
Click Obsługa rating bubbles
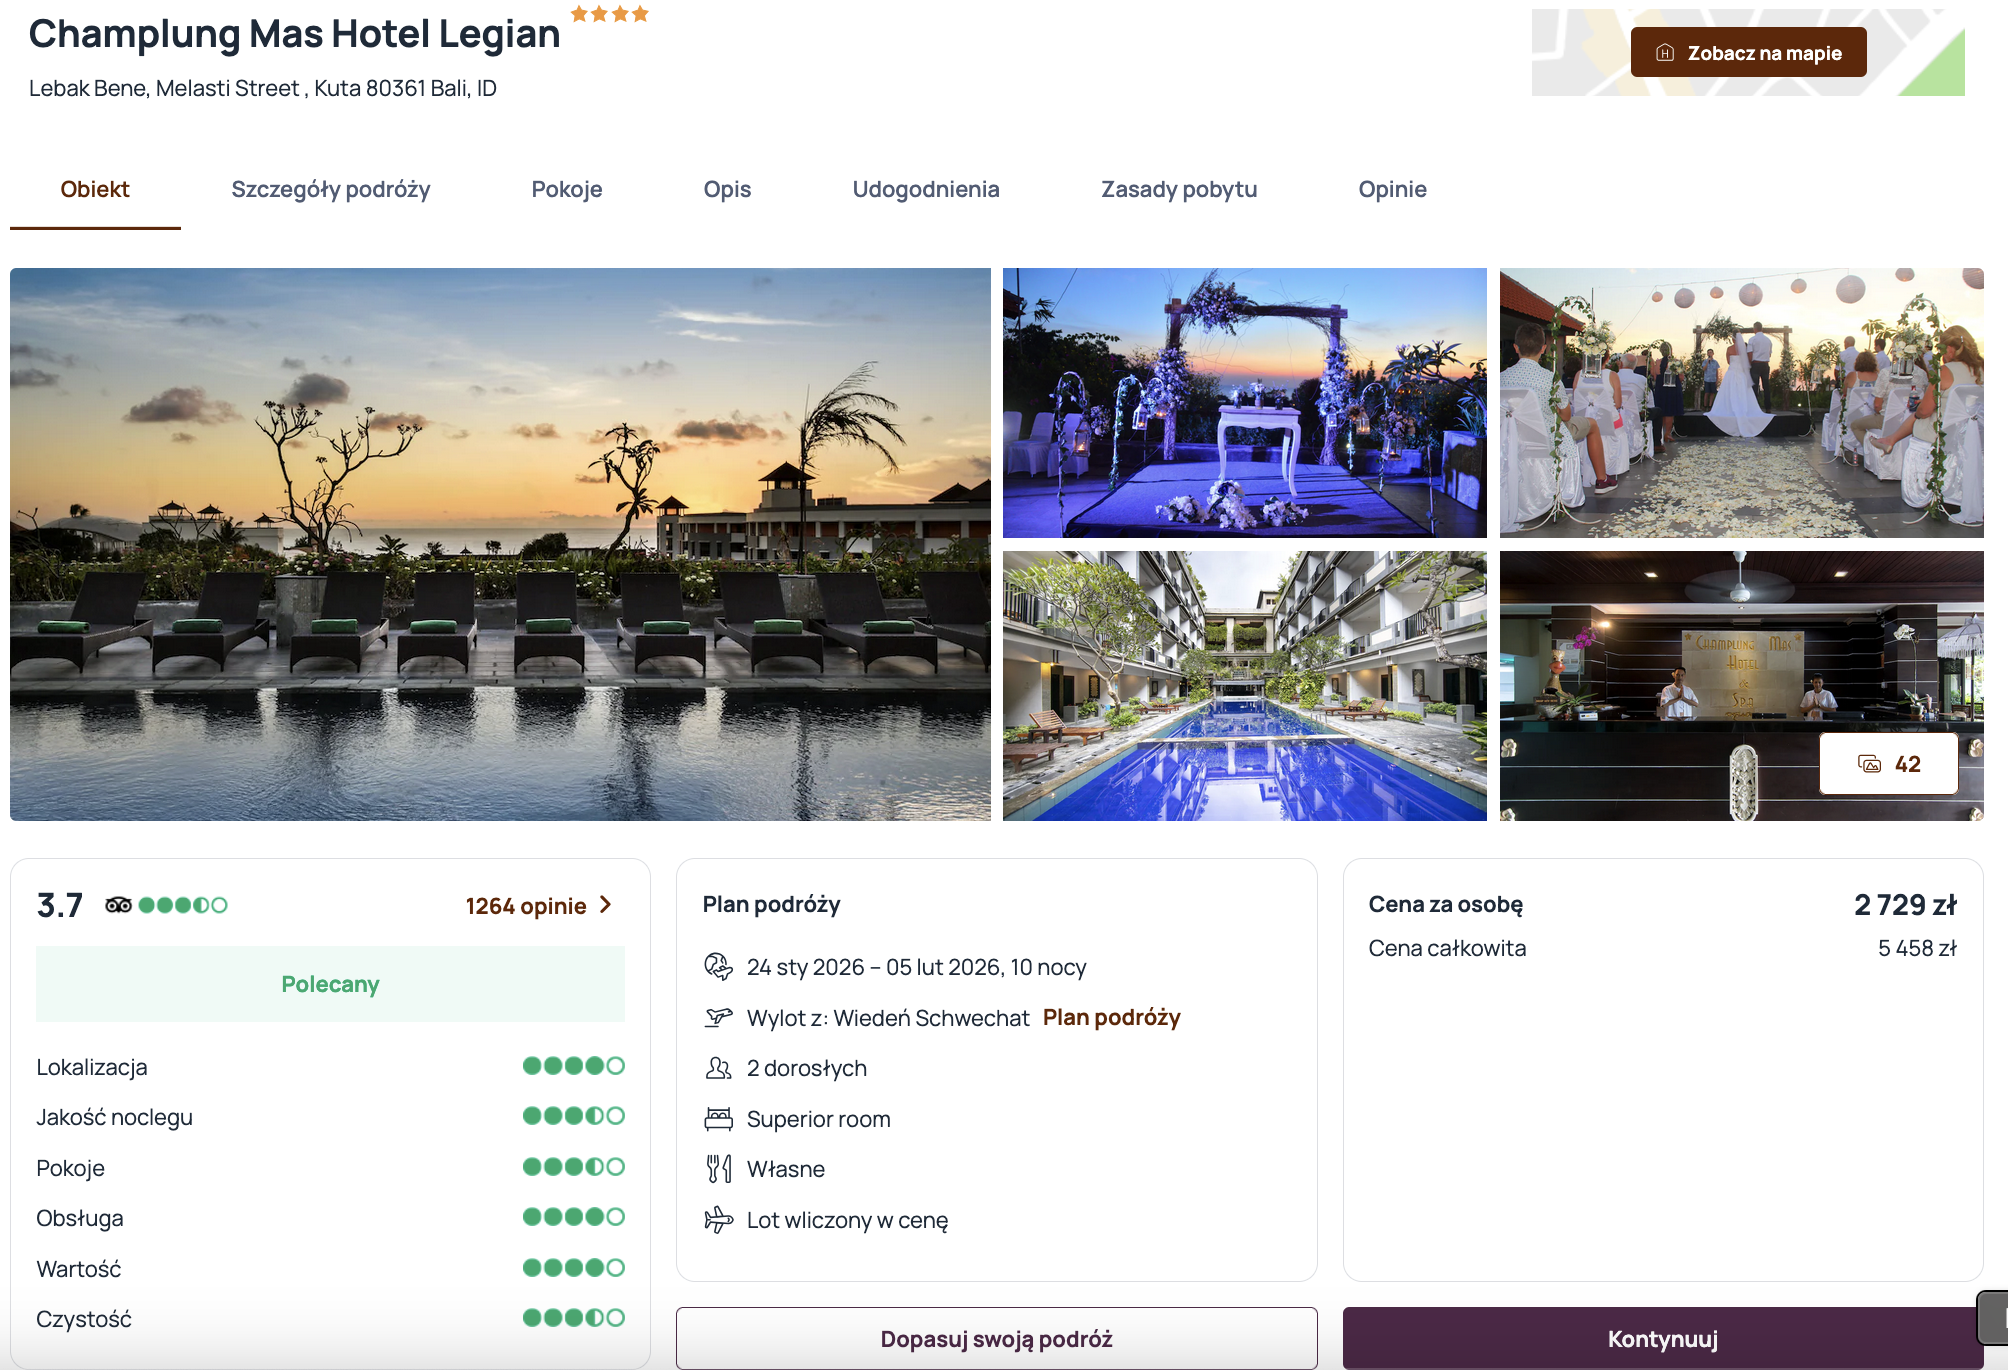point(574,1217)
